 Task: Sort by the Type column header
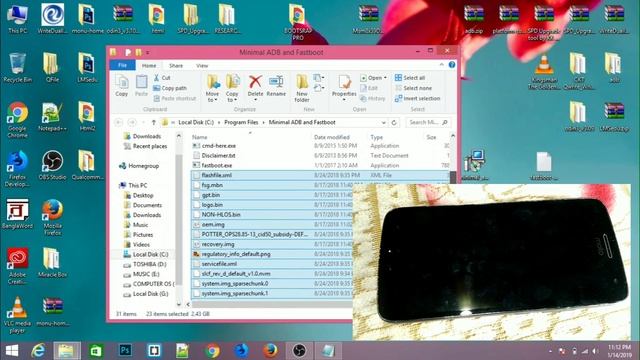pos(376,137)
